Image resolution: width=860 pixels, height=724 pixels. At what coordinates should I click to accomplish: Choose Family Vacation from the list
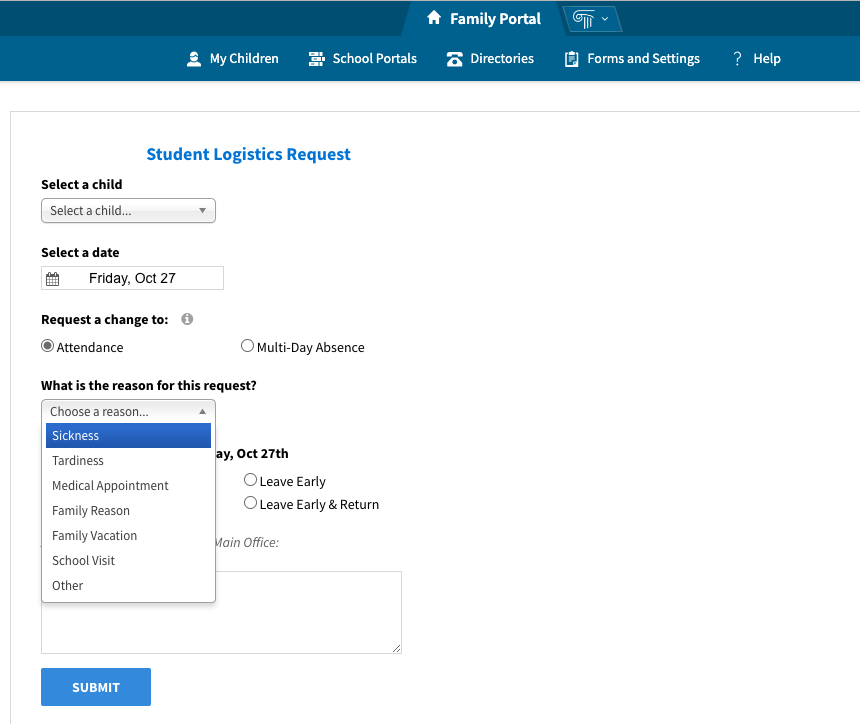128,535
